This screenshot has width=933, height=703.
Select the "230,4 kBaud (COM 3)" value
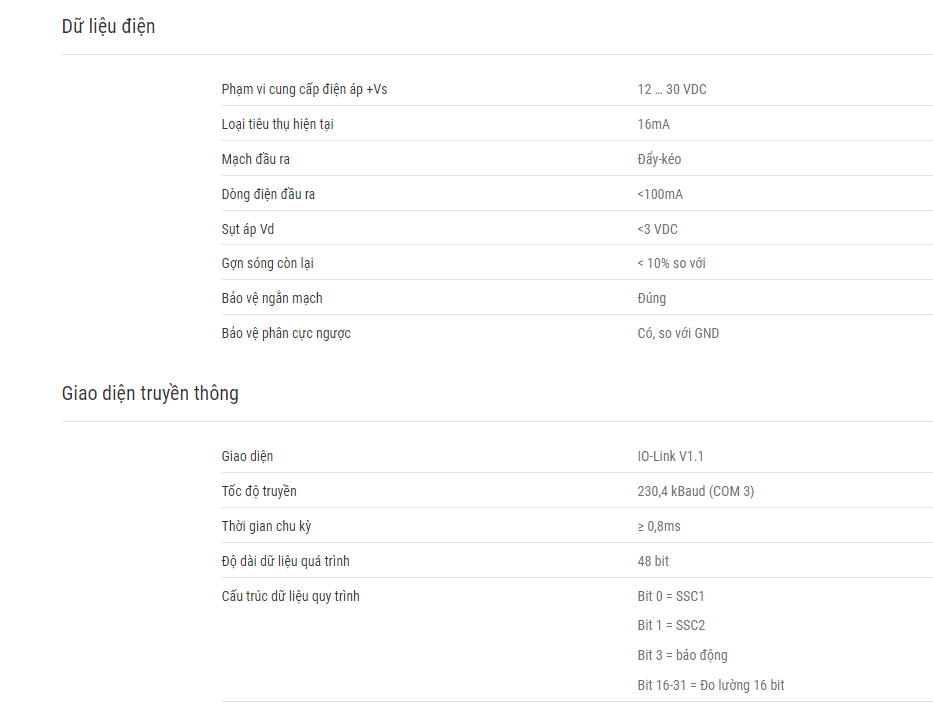696,491
